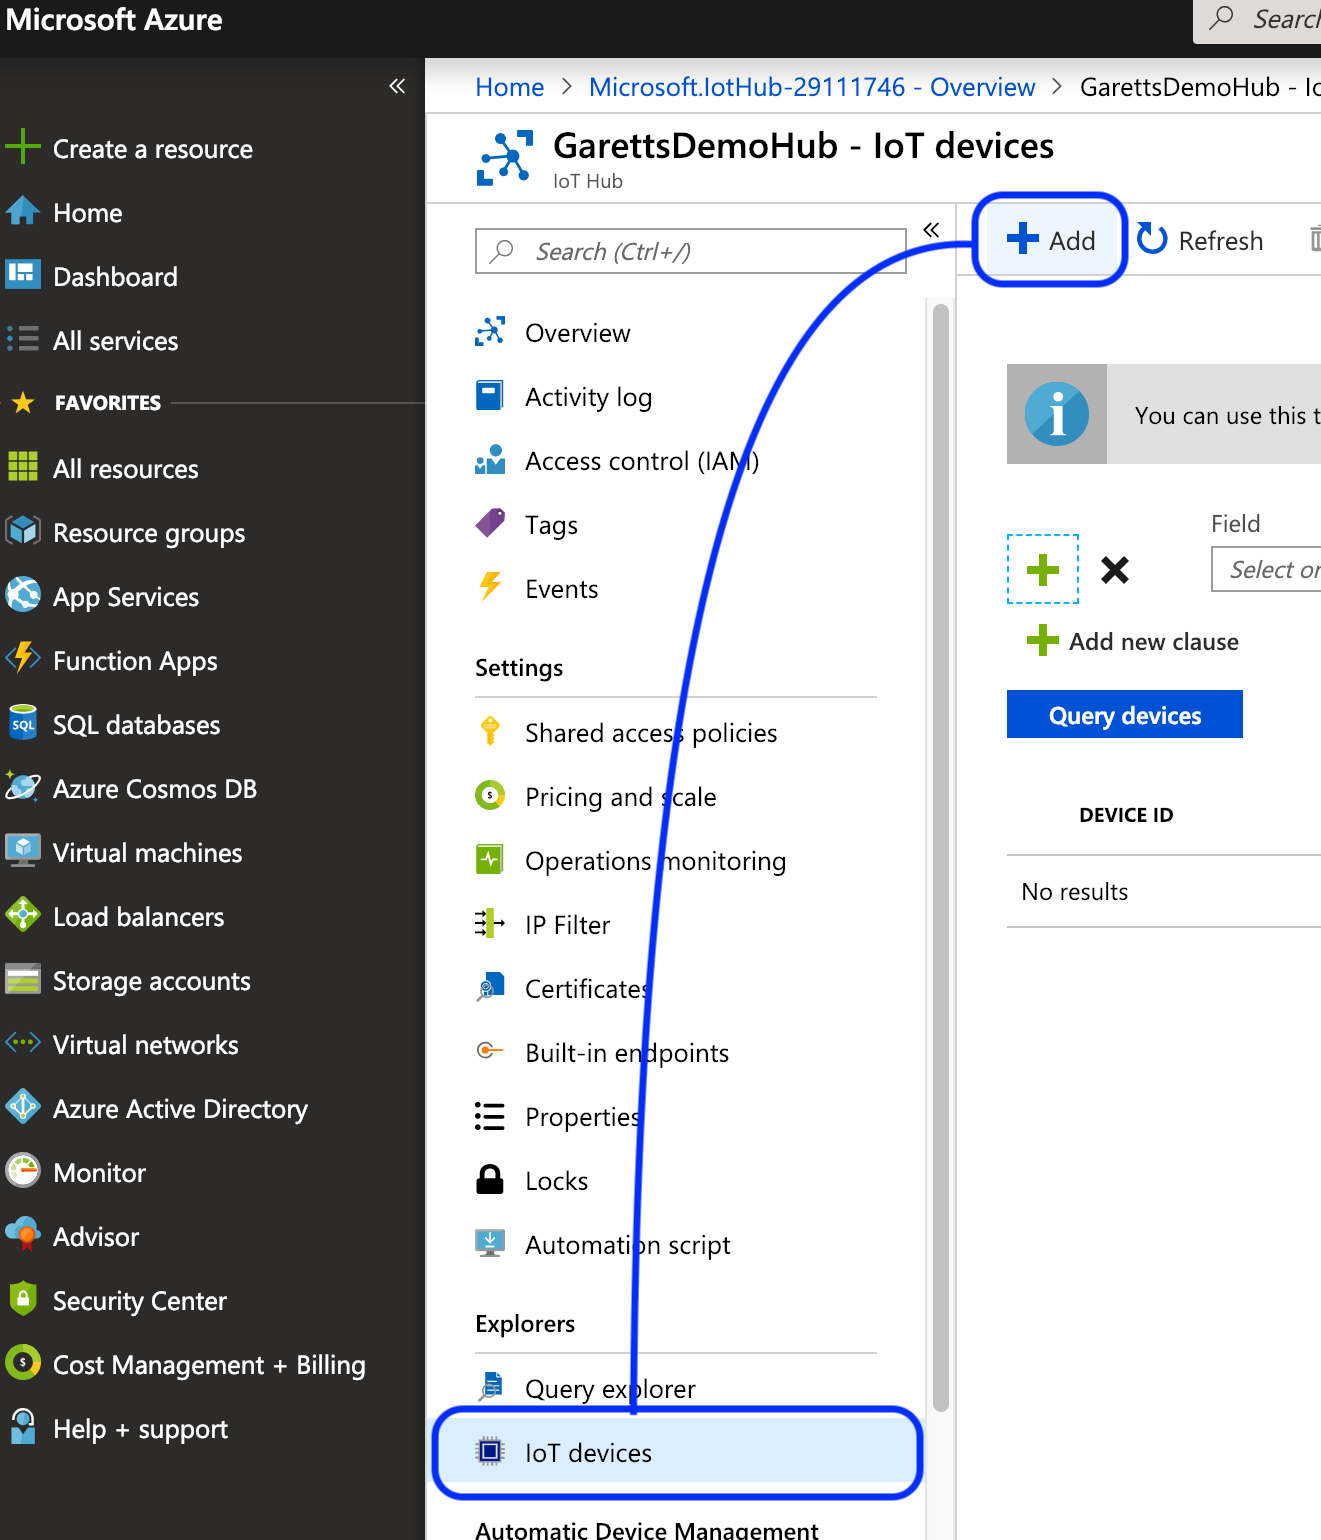Screen dimensions: 1321x1540
Task: Click the Locks padlock icon
Action: (490, 1179)
